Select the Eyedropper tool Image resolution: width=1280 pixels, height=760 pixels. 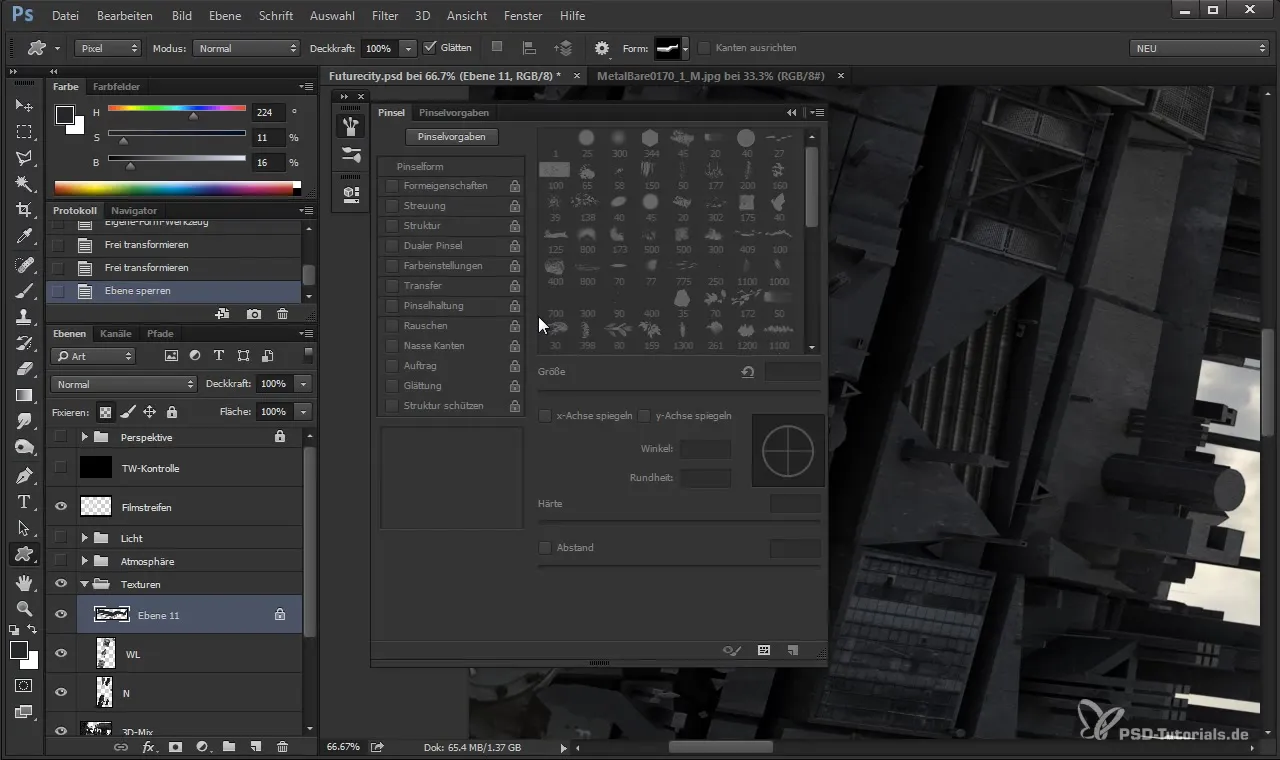(x=24, y=237)
